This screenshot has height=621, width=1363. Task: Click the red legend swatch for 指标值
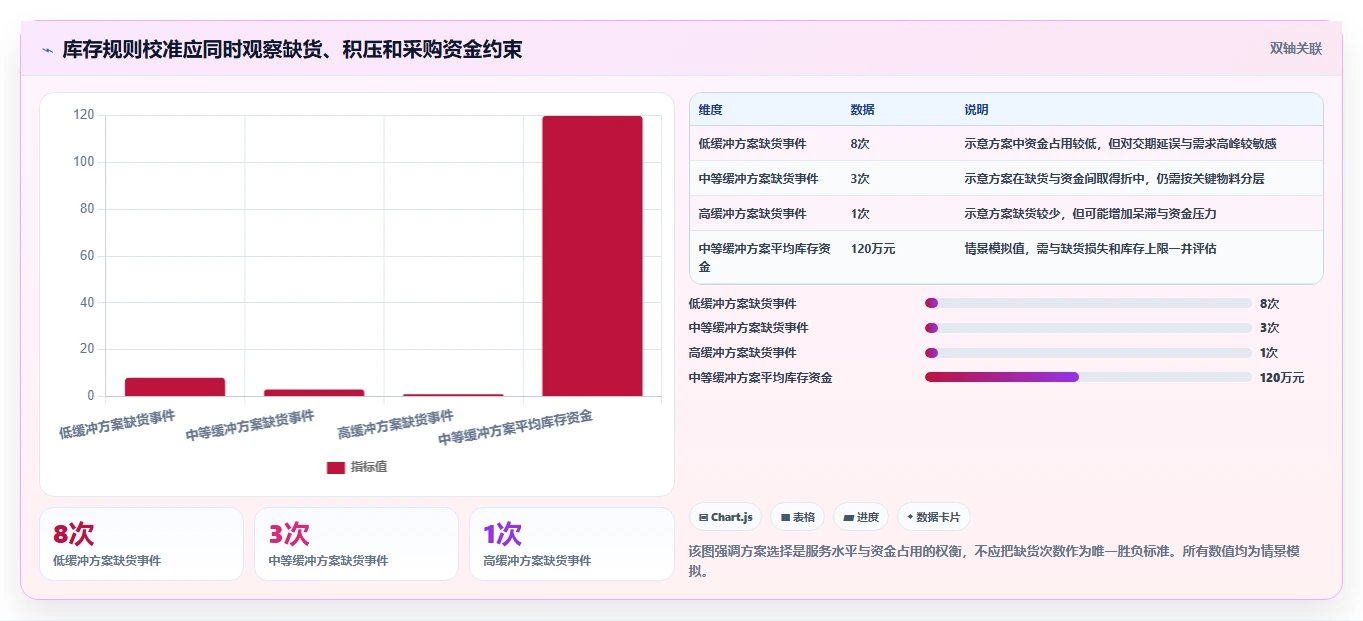point(336,467)
